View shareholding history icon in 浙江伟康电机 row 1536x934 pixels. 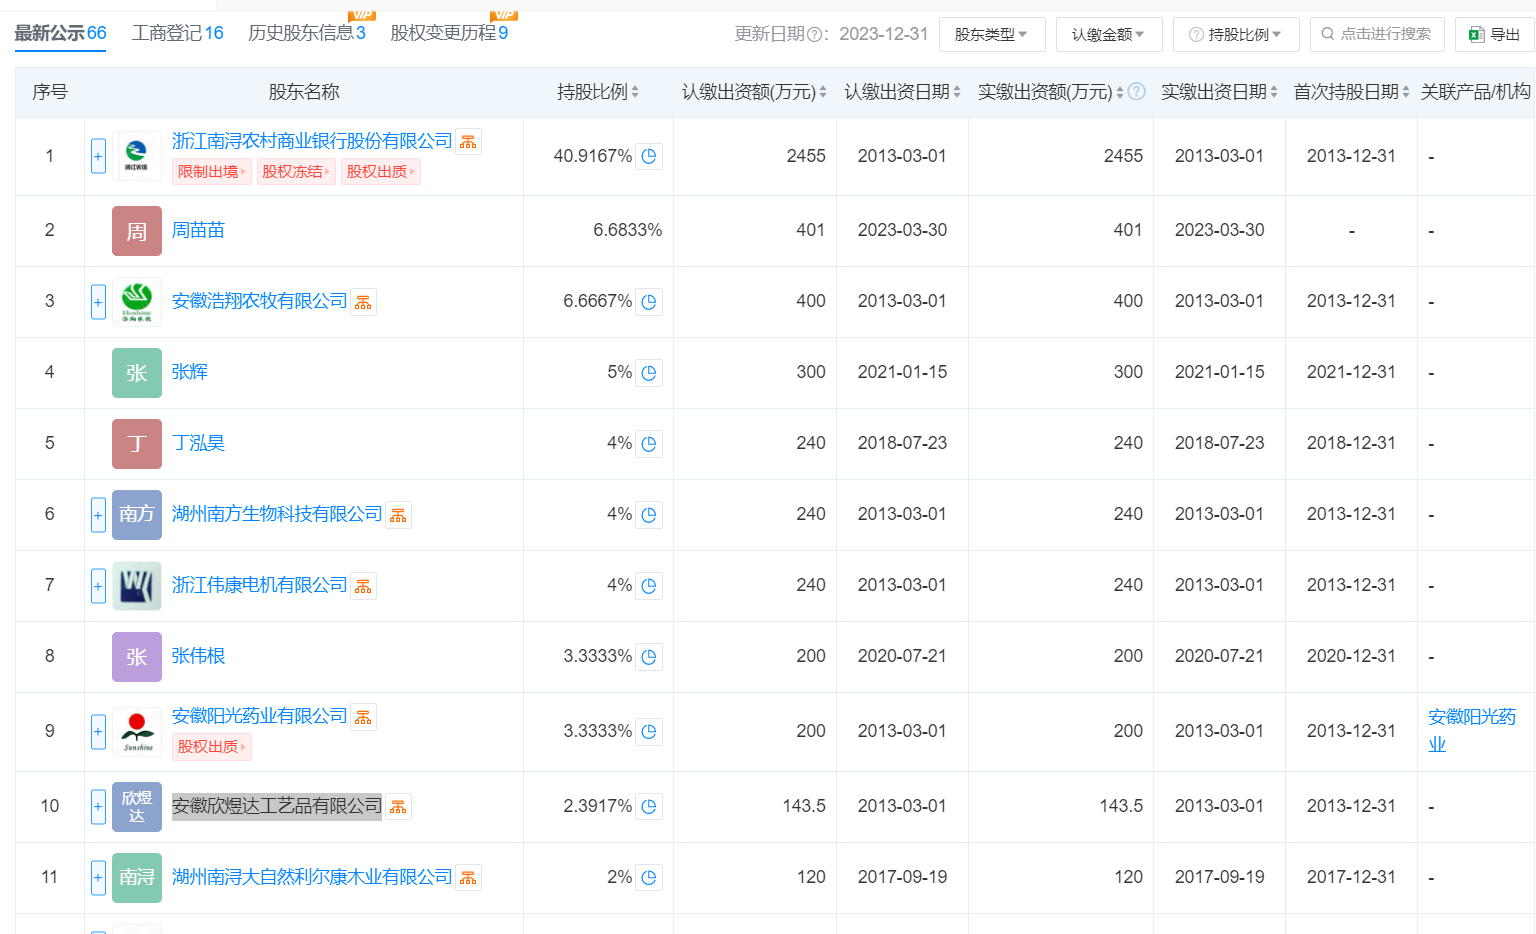(649, 586)
